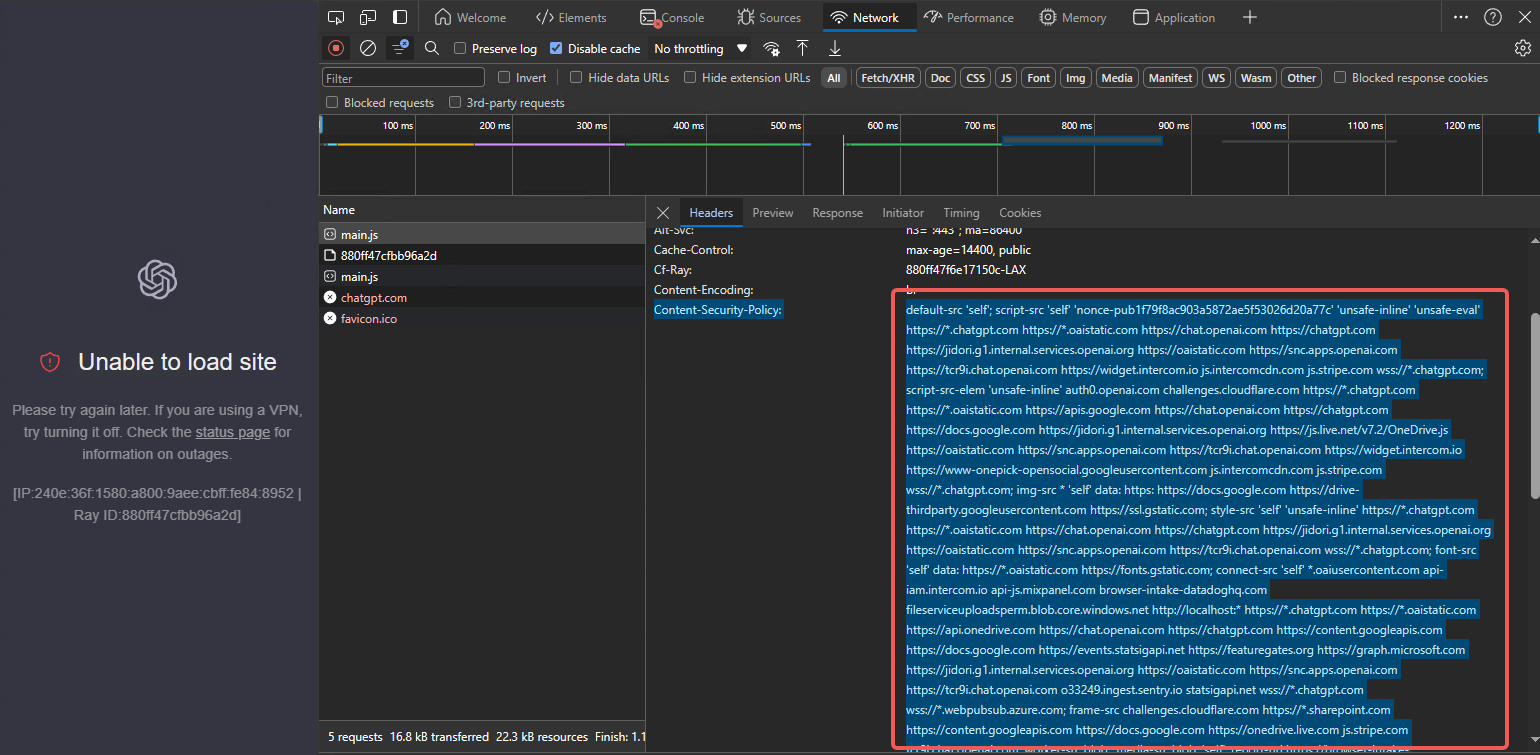Filter requests by Img
1540x755 pixels.
point(1076,78)
